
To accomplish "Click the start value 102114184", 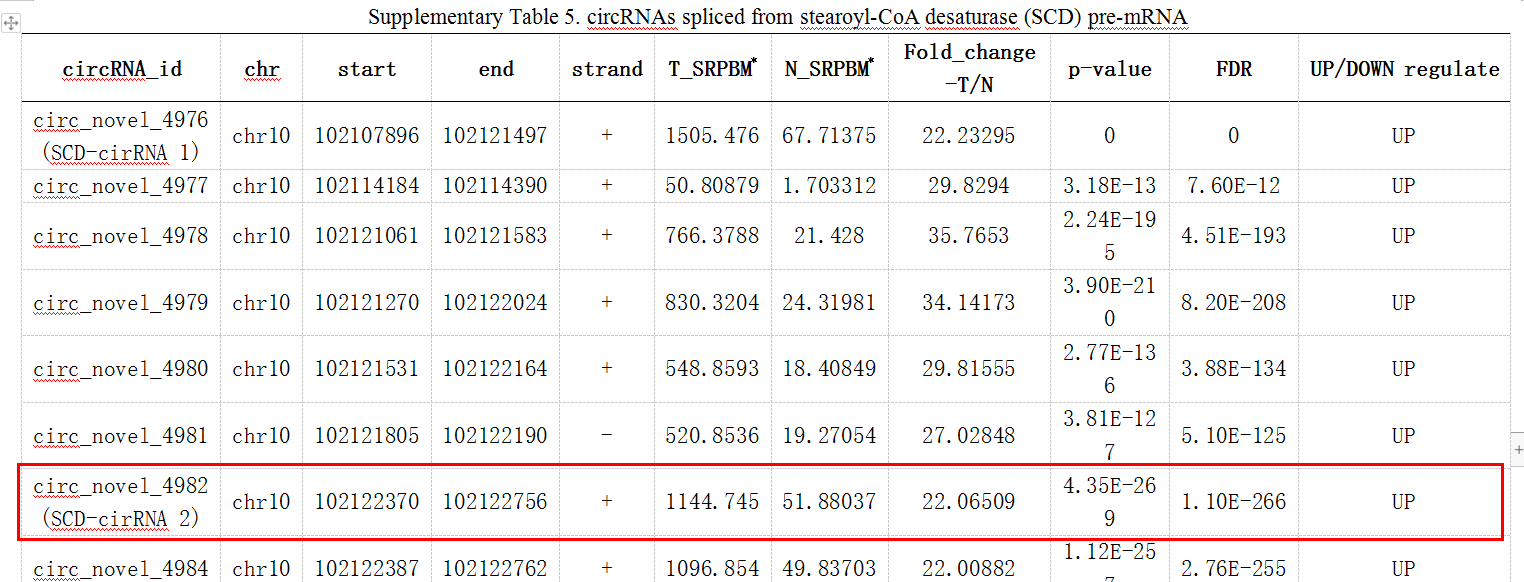I will click(367, 185).
